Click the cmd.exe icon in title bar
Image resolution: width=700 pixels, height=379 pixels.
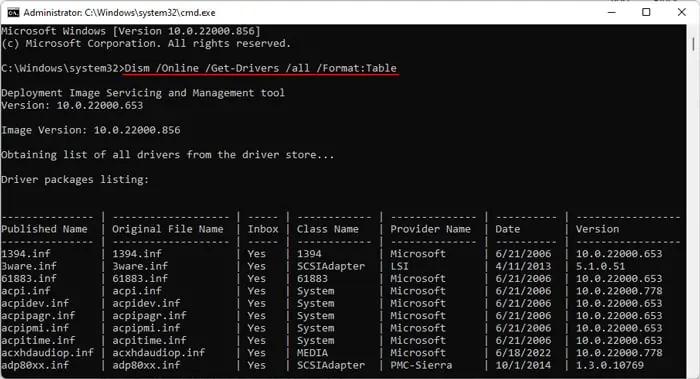[x=13, y=12]
